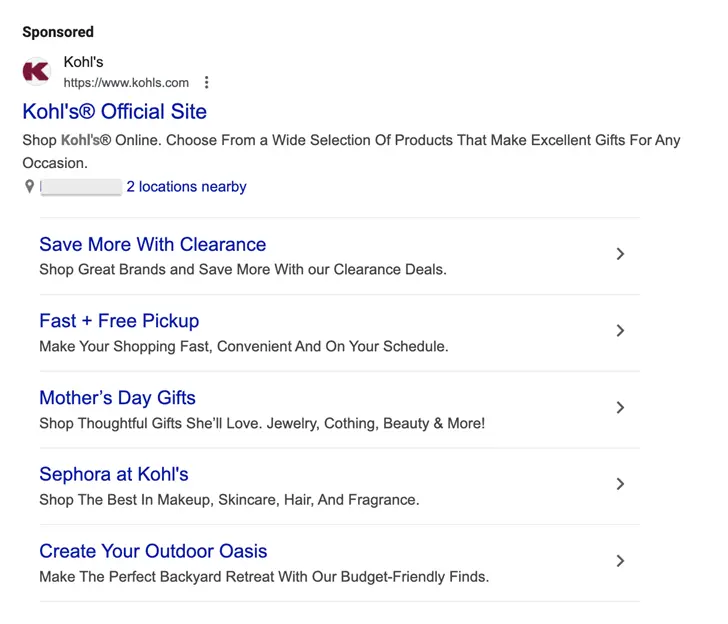Click the Kohl's logo icon
This screenshot has width=728, height=624.
pyautogui.click(x=37, y=71)
